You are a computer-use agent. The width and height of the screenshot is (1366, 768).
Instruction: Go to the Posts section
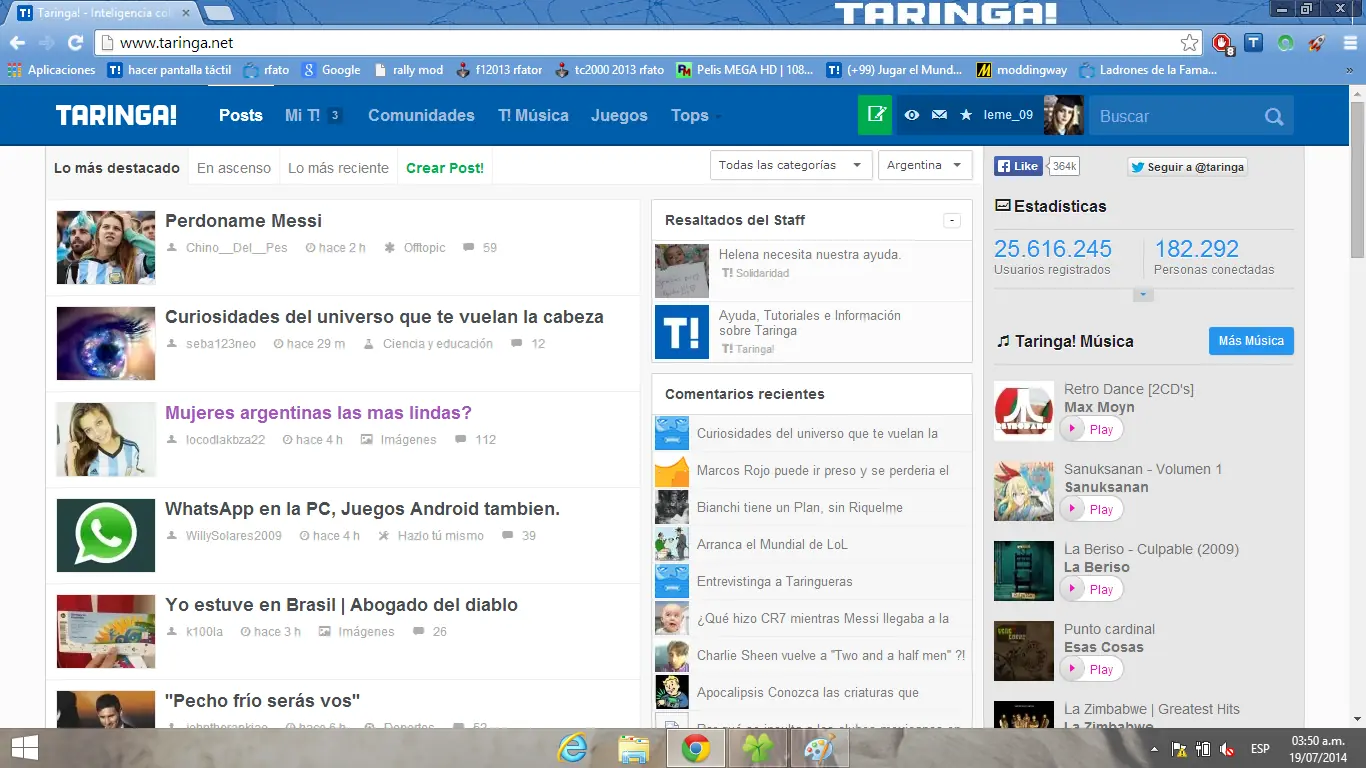[x=241, y=115]
